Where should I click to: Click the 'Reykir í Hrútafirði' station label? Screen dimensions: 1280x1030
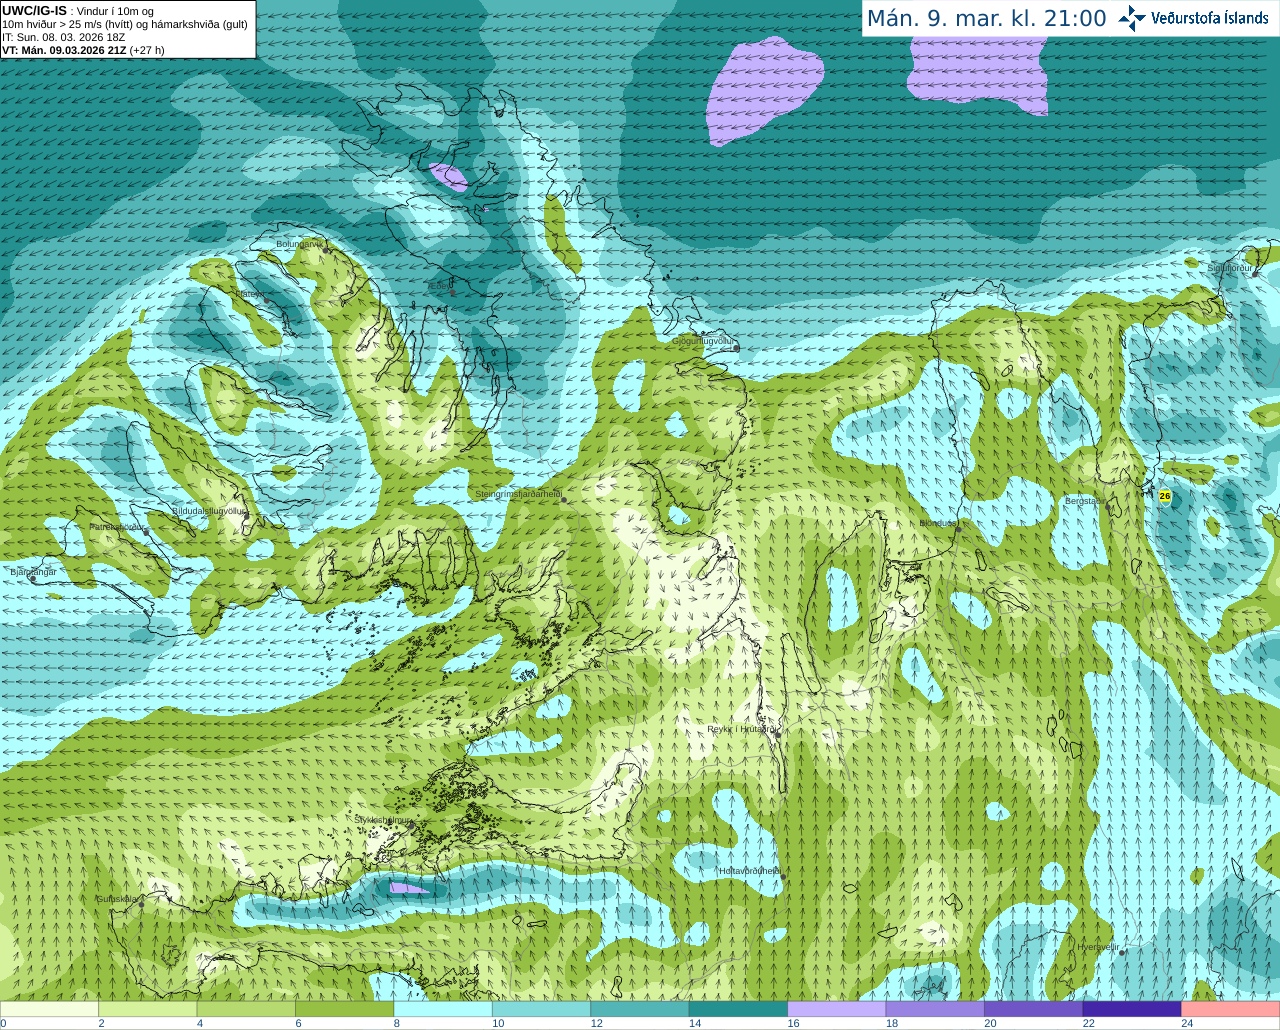point(742,729)
